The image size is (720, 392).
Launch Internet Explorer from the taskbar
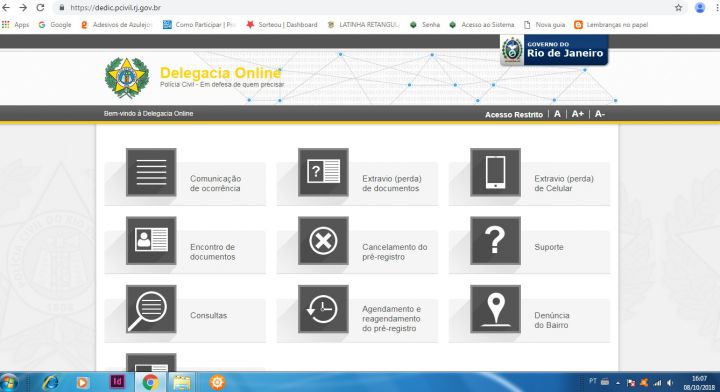tap(50, 382)
